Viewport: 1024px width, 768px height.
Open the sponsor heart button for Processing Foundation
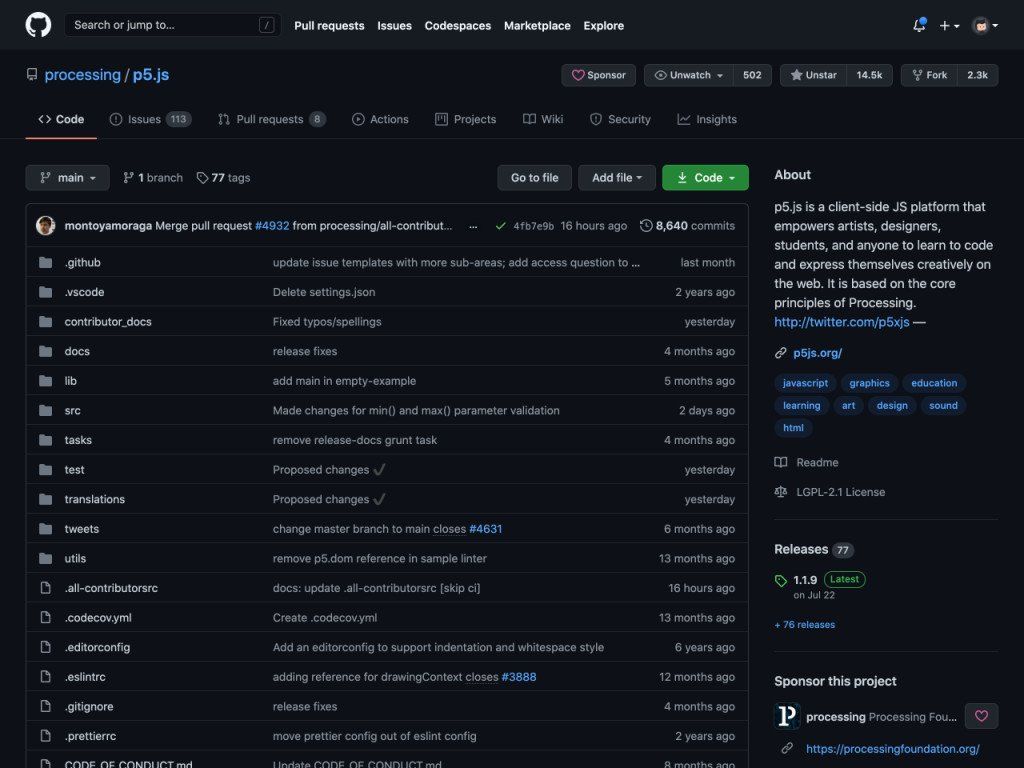981,716
